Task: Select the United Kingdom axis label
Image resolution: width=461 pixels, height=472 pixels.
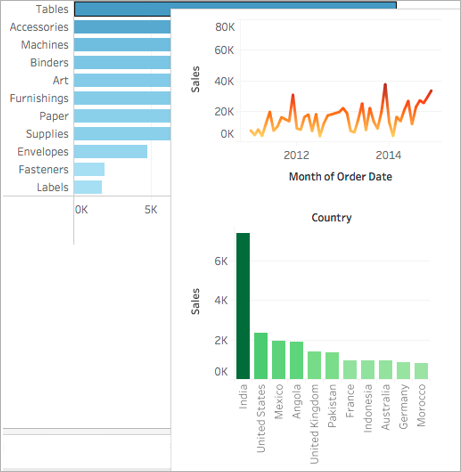Action: (315, 424)
